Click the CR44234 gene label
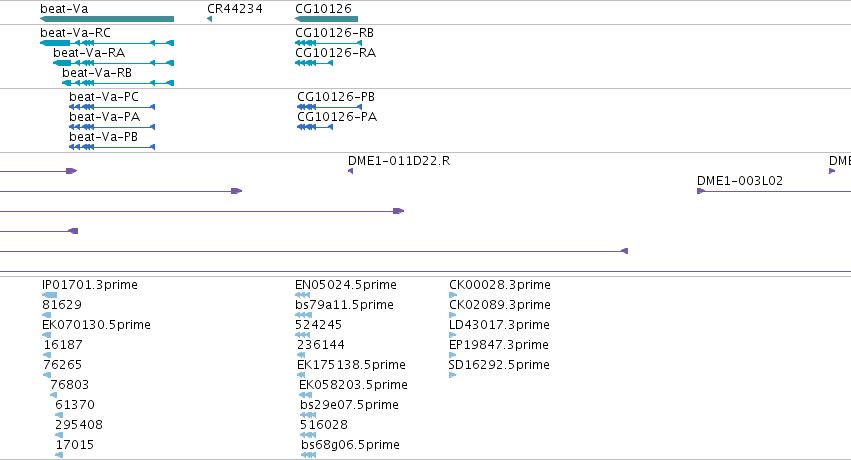Screen dimensions: 851x460 click(234, 9)
